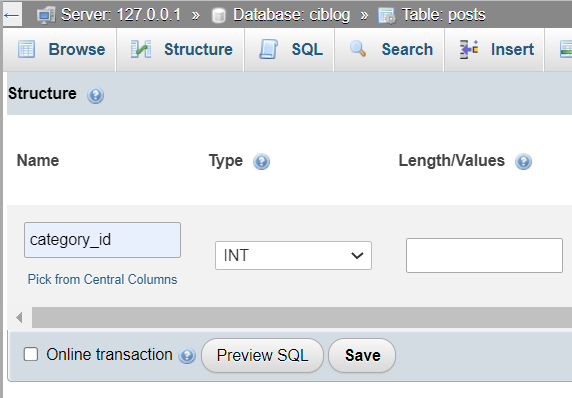Click the posts table icon in breadcrumb
Screen dimensions: 572x398
[387, 16]
